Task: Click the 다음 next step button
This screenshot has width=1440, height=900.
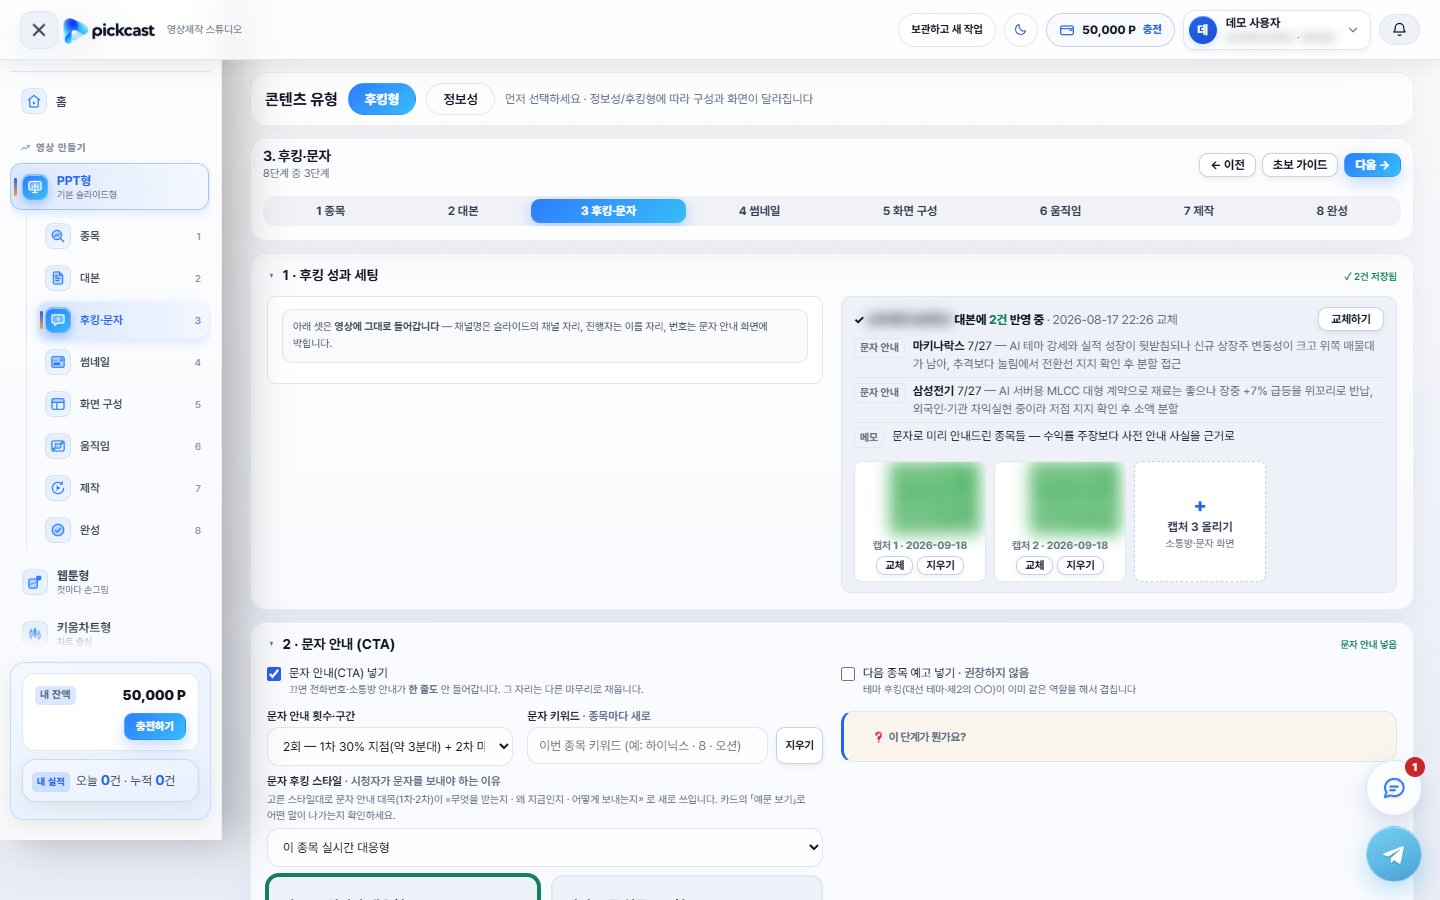Action: tap(1372, 165)
